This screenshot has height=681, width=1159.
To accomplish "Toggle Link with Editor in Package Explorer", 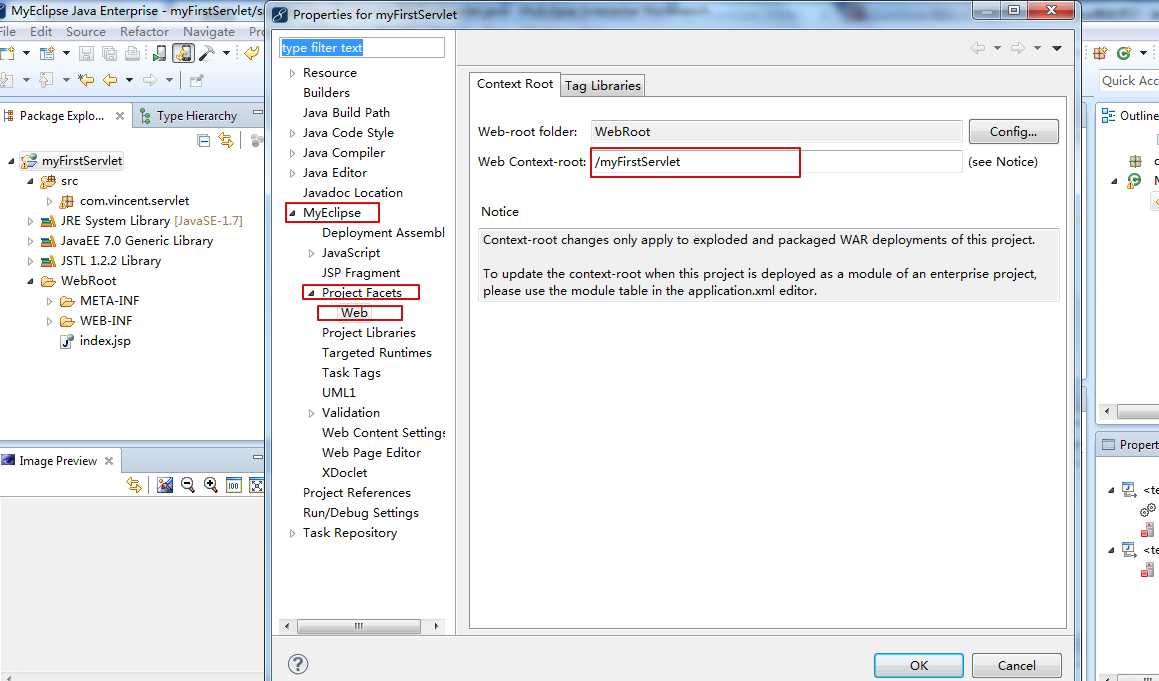I will click(x=225, y=140).
